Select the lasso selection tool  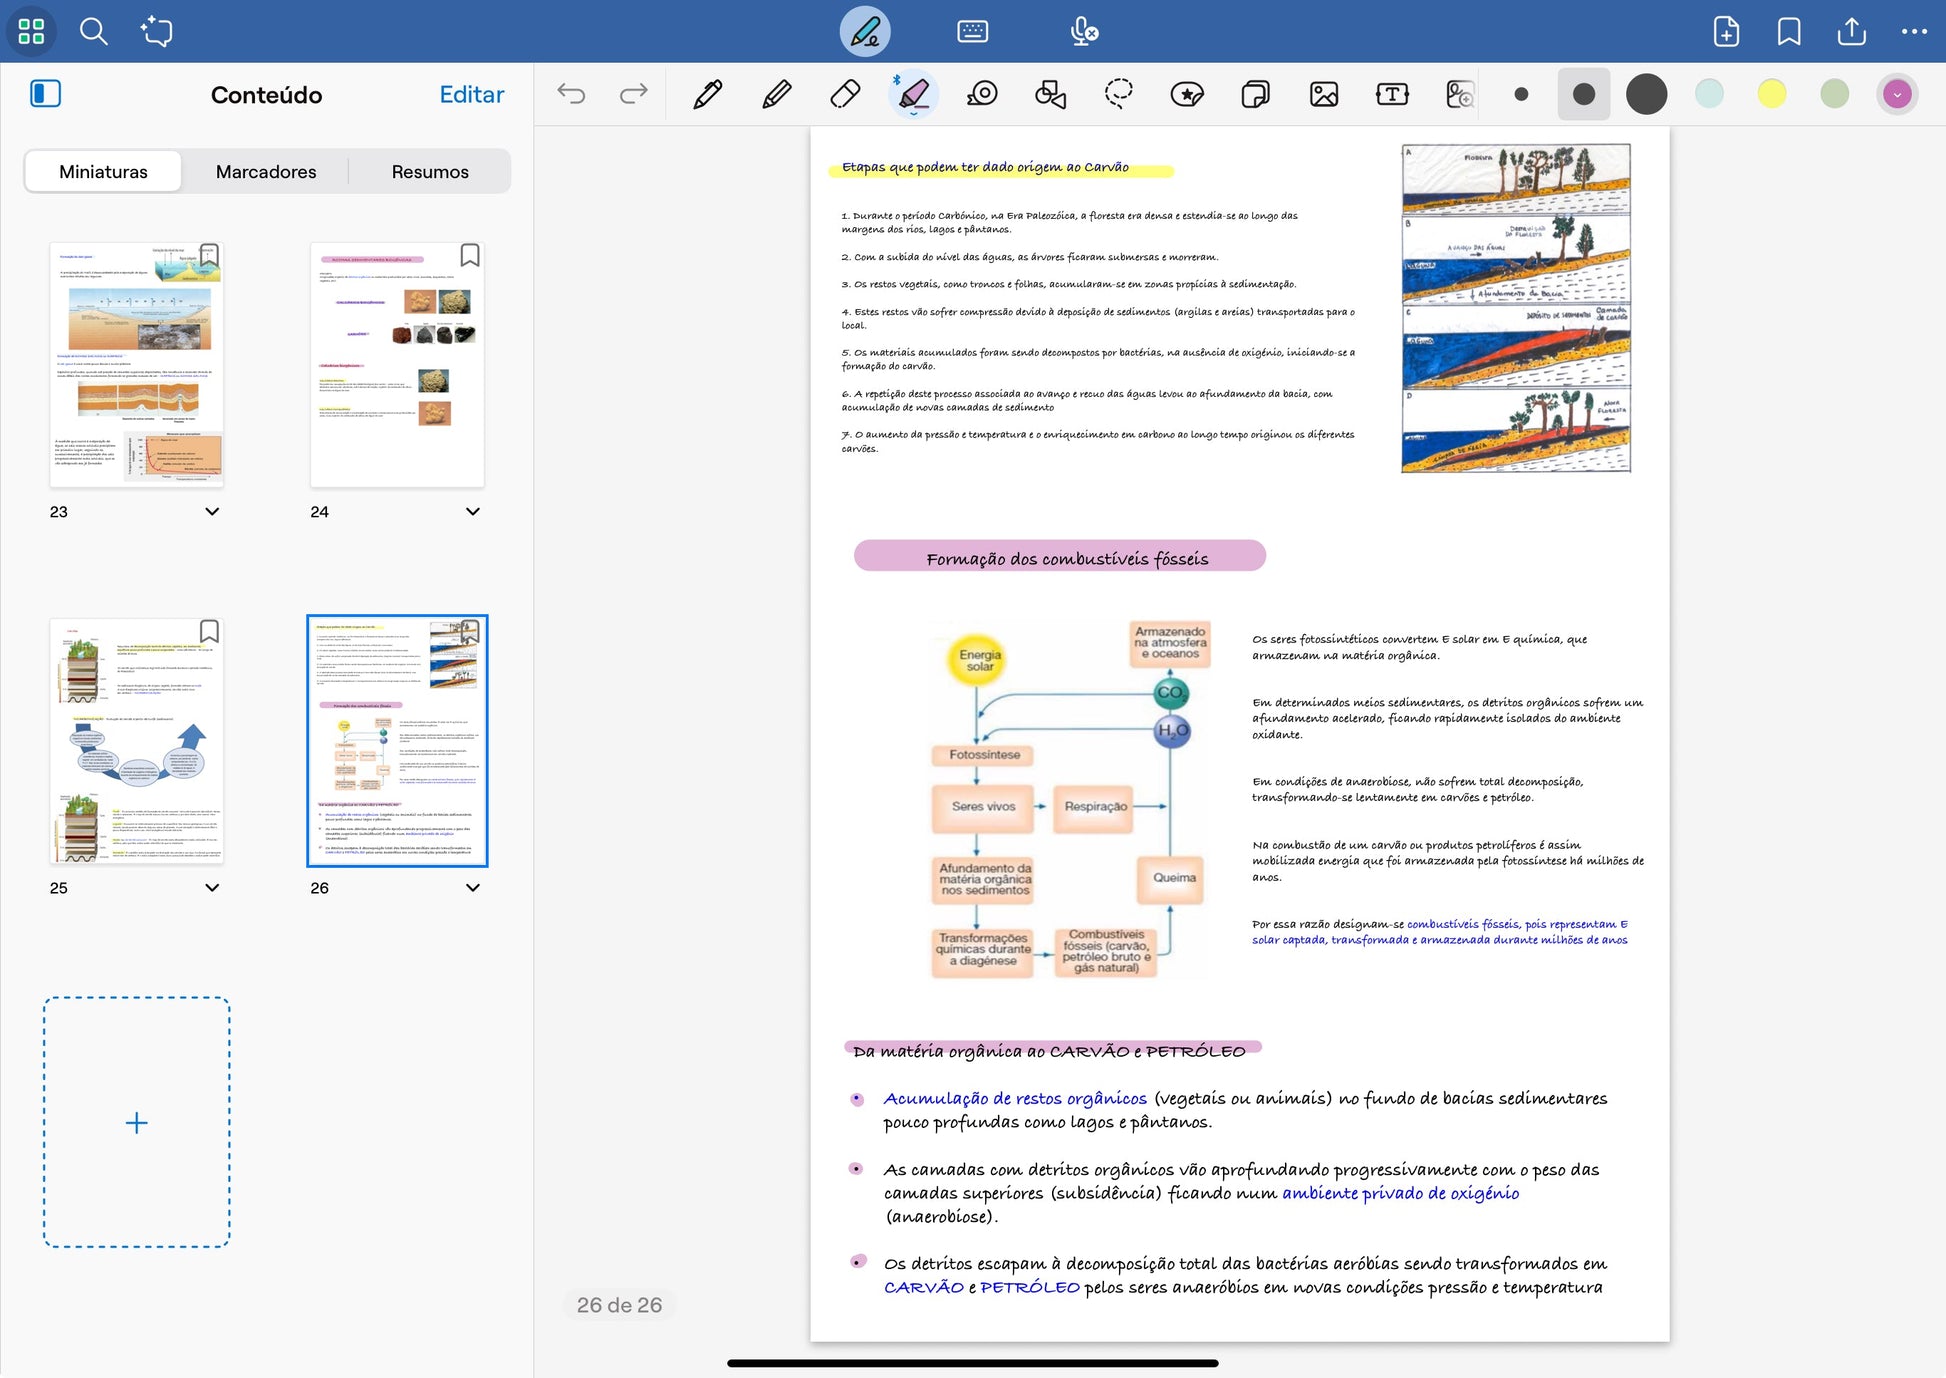(1118, 94)
